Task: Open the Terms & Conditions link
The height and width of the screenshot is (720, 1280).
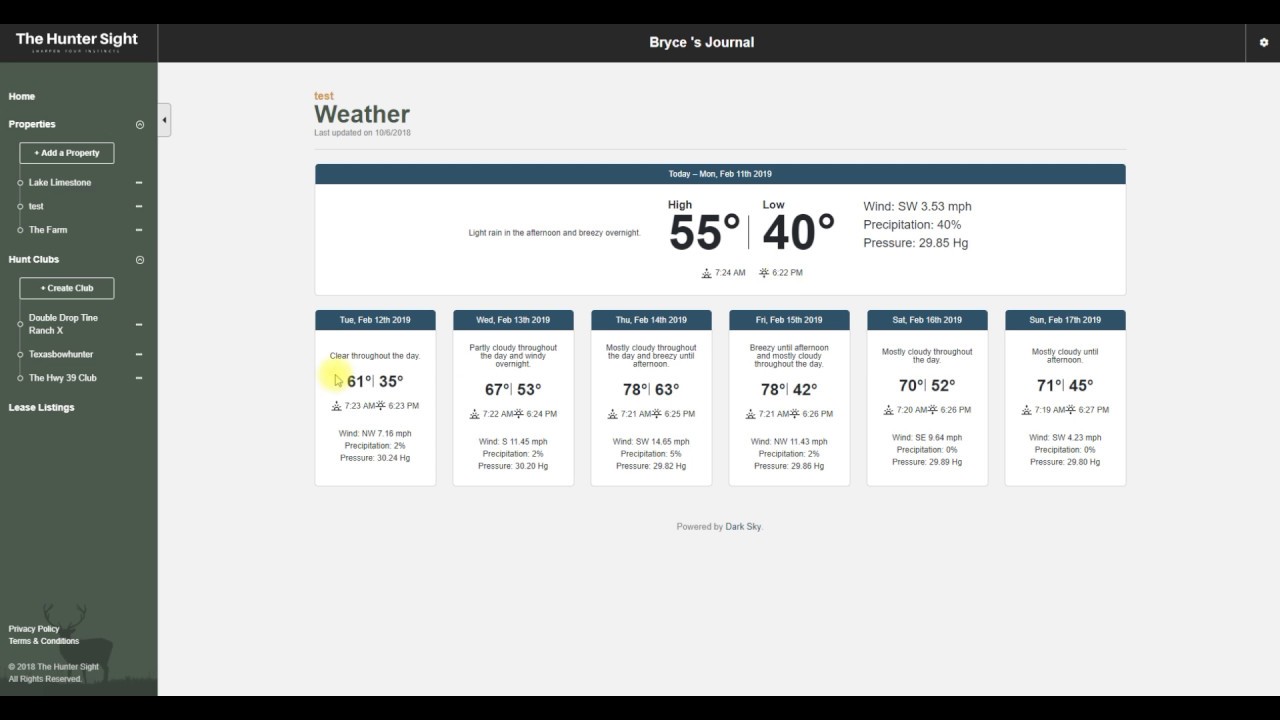Action: [x=44, y=641]
